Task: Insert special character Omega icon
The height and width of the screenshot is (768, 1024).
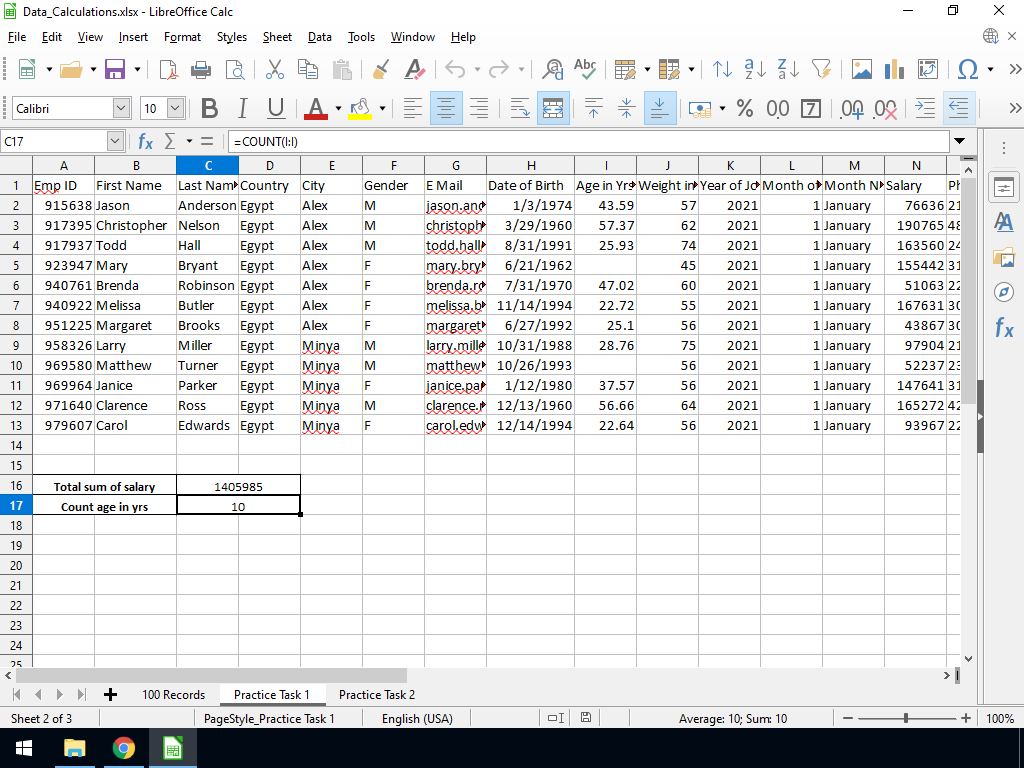Action: point(968,69)
